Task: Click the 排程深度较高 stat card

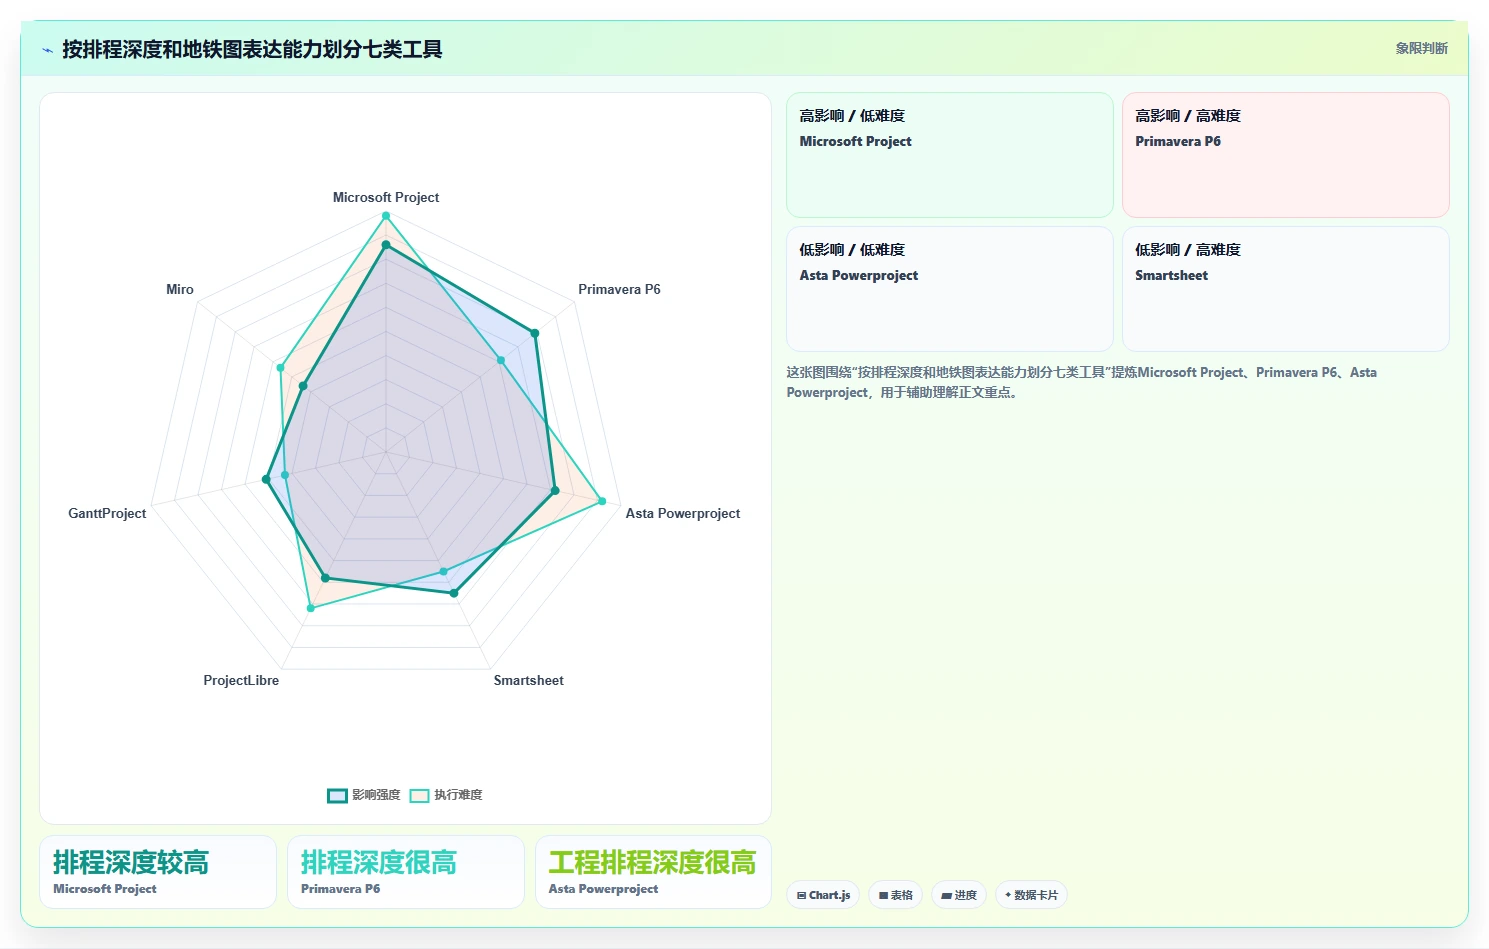Action: click(158, 872)
